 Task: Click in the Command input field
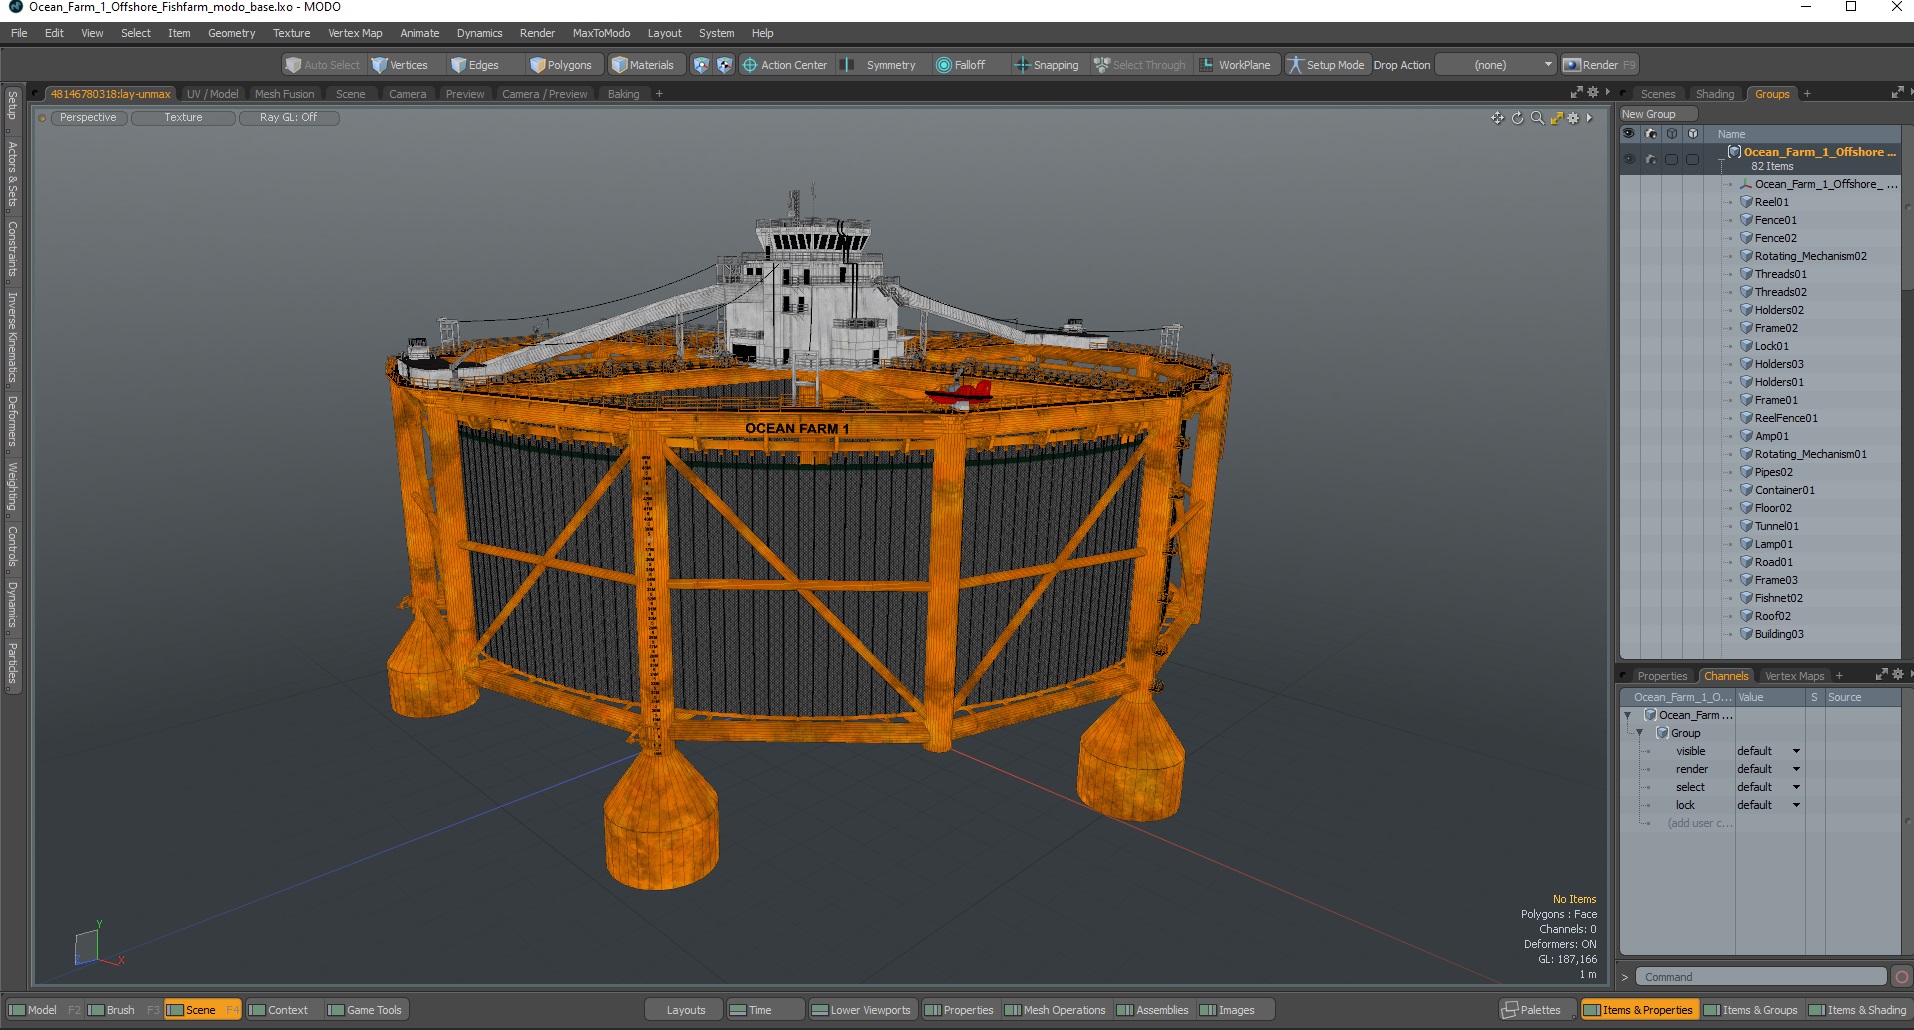click(1760, 977)
